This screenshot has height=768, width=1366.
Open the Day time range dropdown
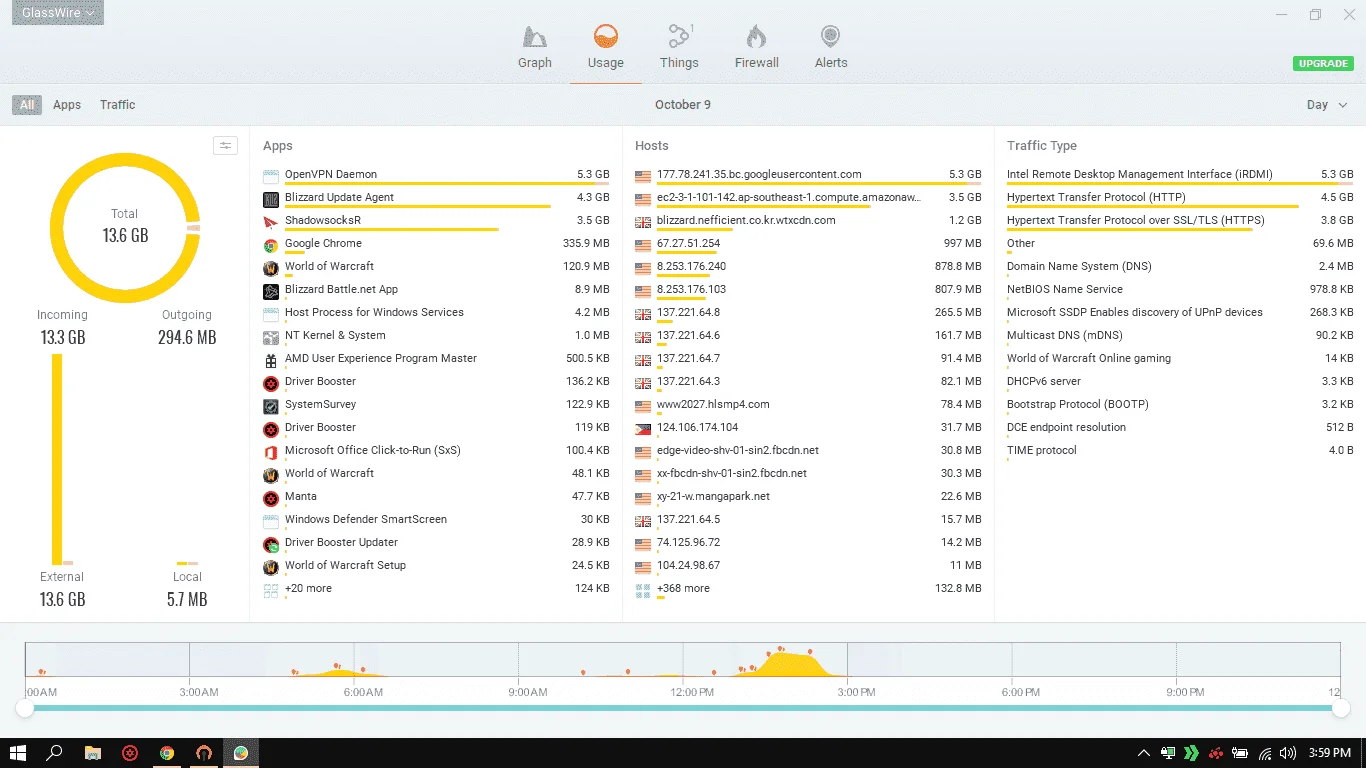(x=1327, y=105)
